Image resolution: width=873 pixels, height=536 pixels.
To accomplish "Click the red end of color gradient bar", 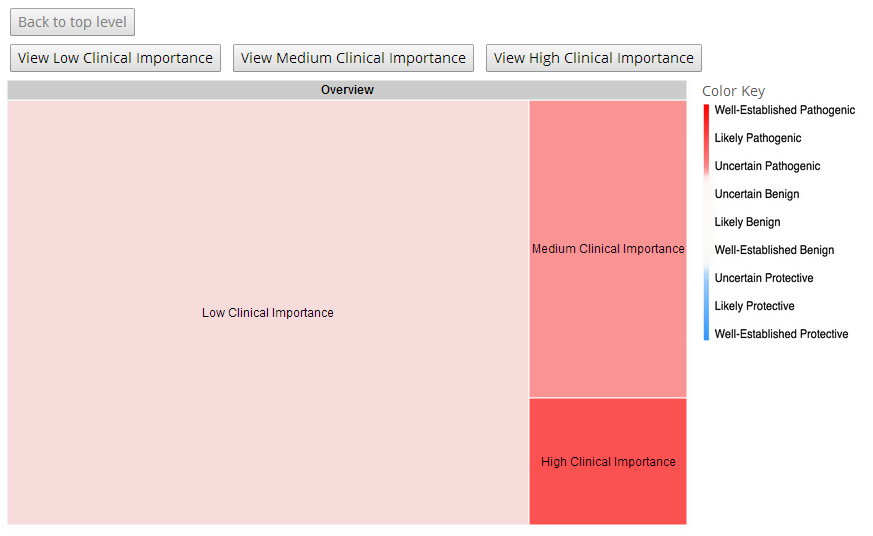I will [707, 110].
